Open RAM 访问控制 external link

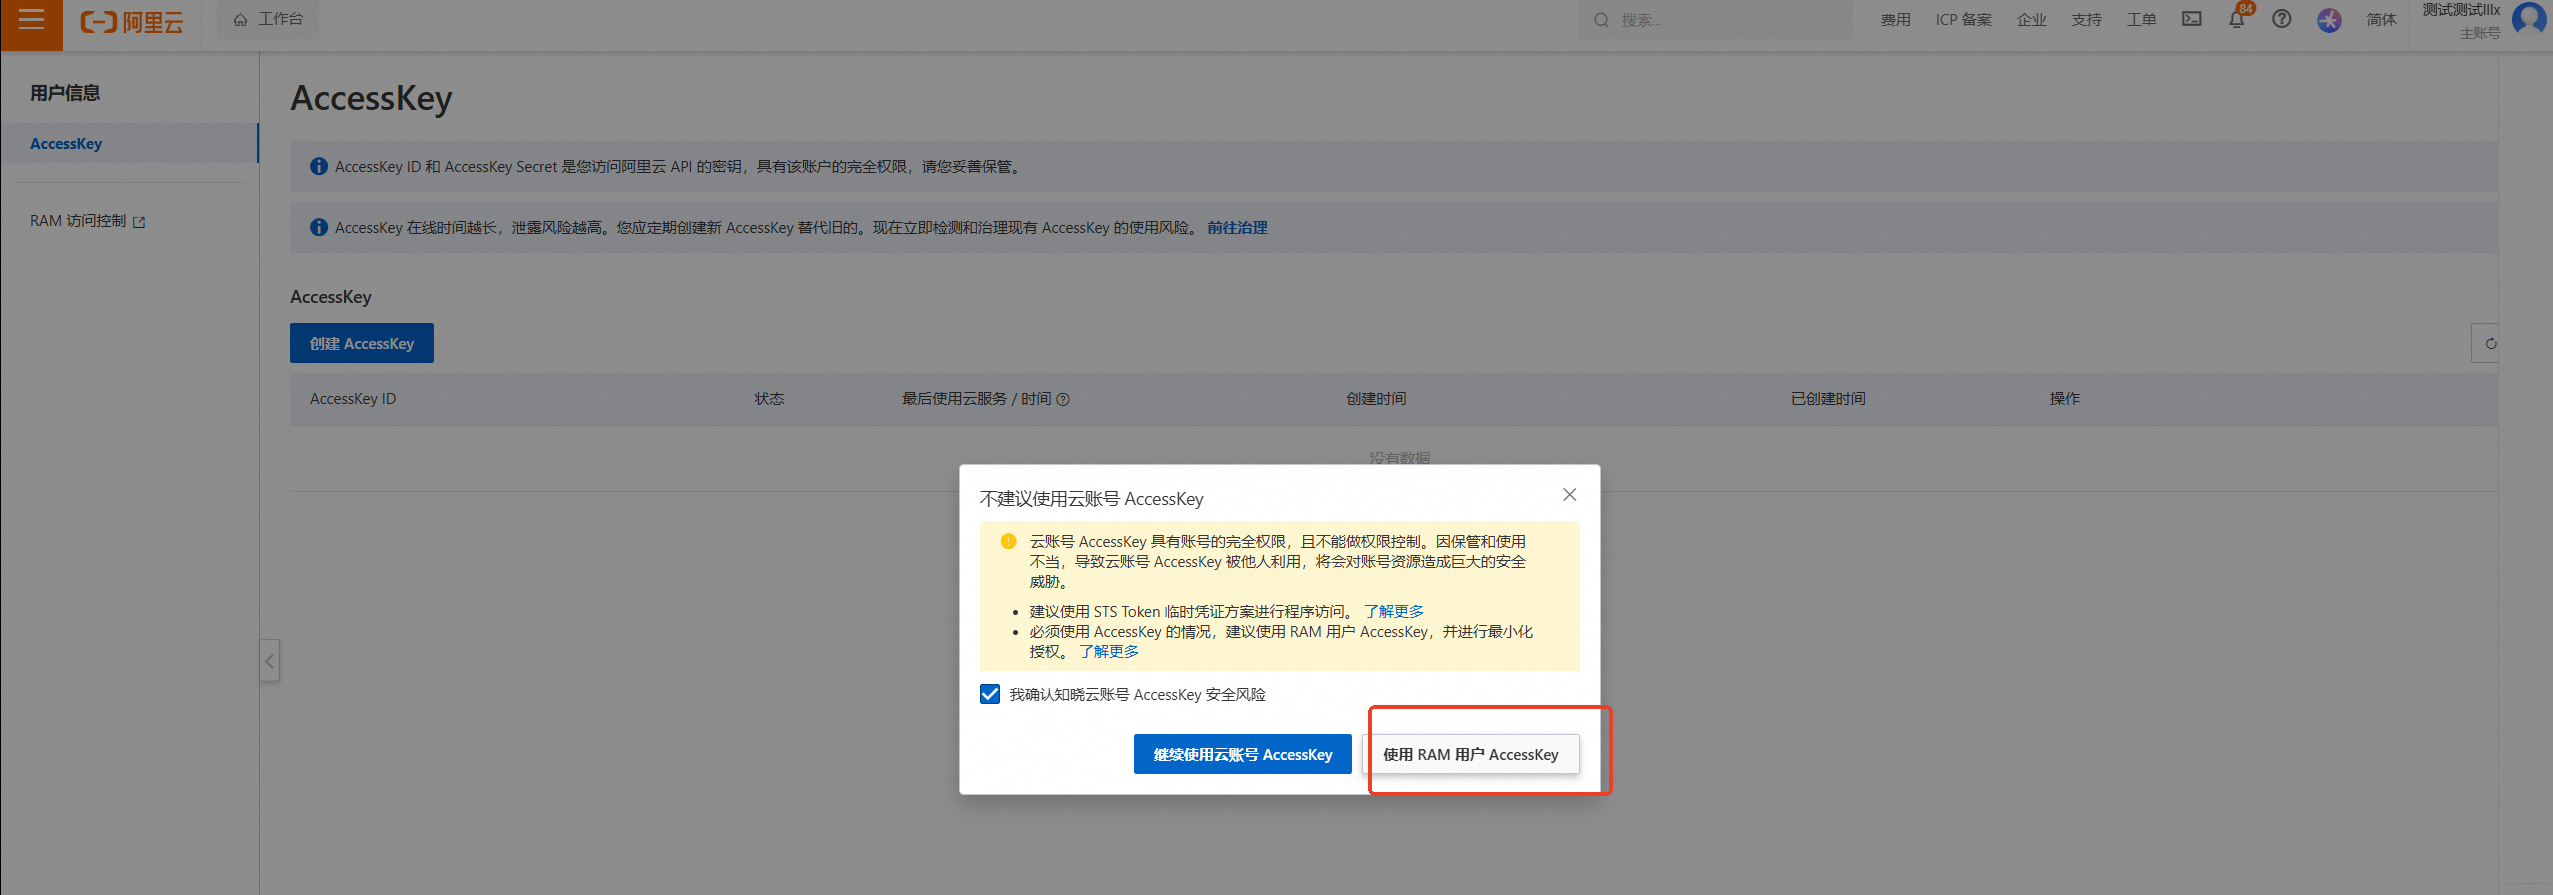pos(87,221)
